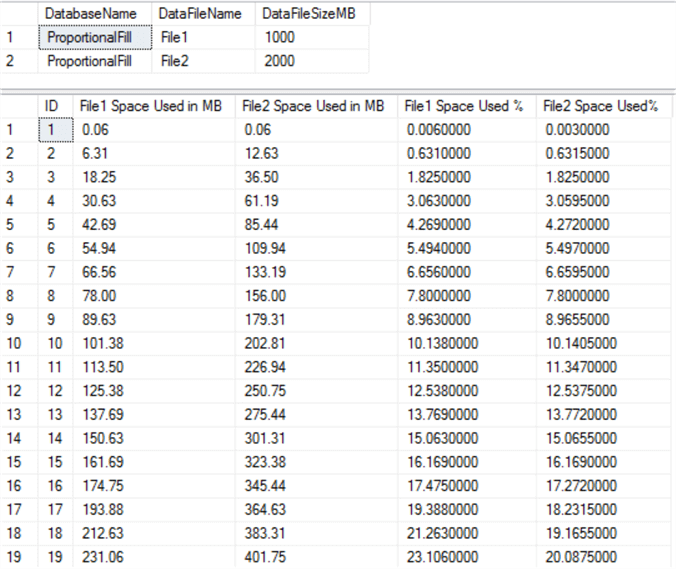
Task: Select the 383.31 cell
Action: tap(316, 533)
